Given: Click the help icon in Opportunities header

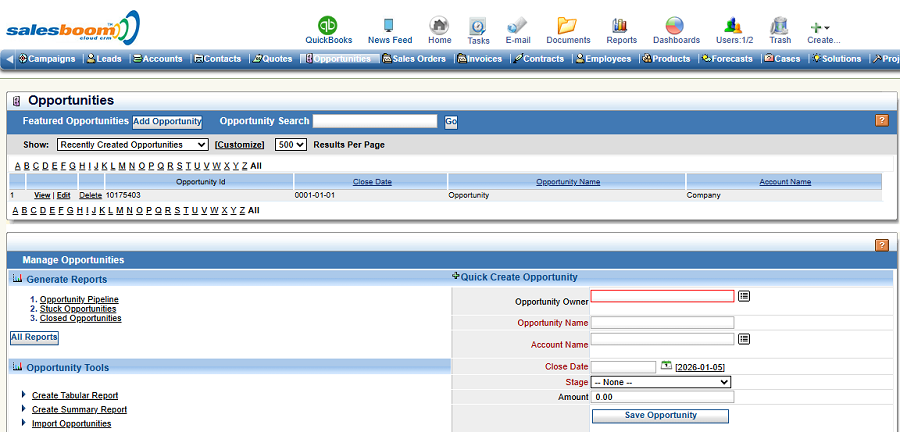Looking at the screenshot, I should coord(881,121).
